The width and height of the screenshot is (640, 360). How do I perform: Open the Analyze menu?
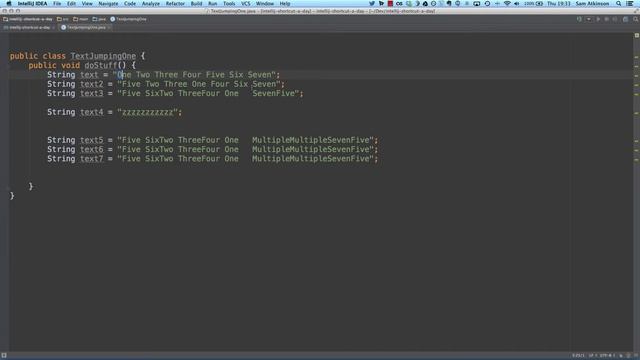[x=151, y=4]
